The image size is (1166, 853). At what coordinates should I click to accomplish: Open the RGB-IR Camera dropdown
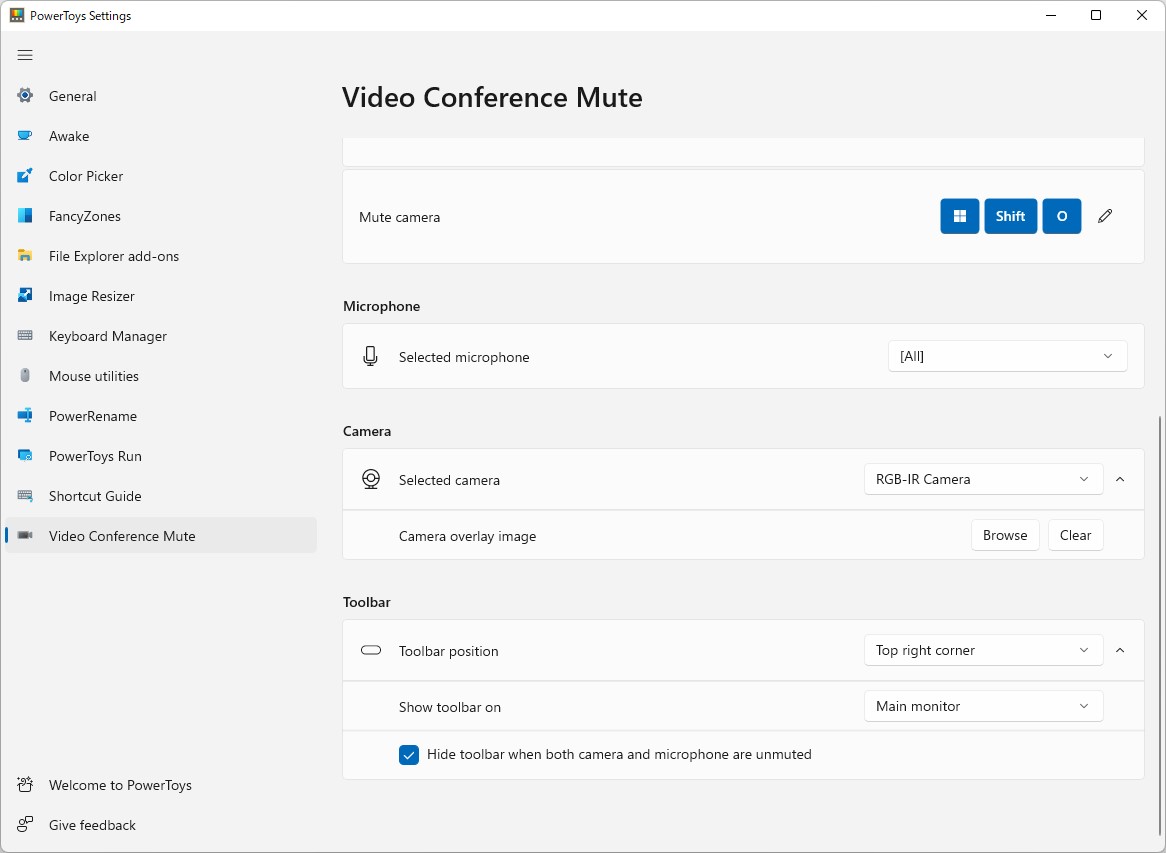(983, 479)
